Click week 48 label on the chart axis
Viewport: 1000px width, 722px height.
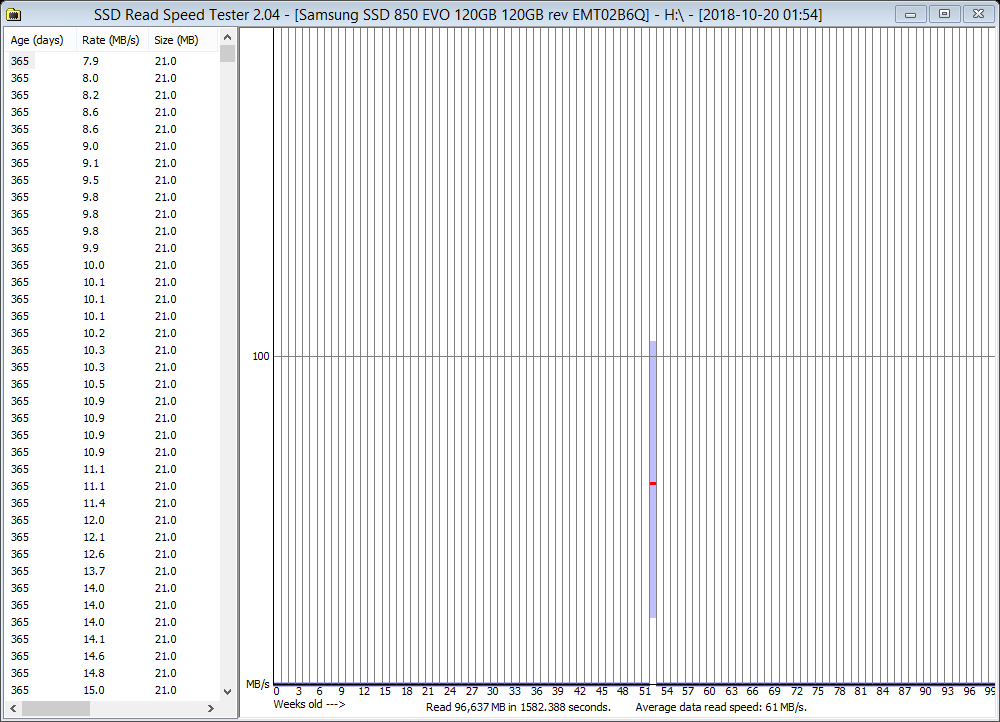tap(622, 691)
